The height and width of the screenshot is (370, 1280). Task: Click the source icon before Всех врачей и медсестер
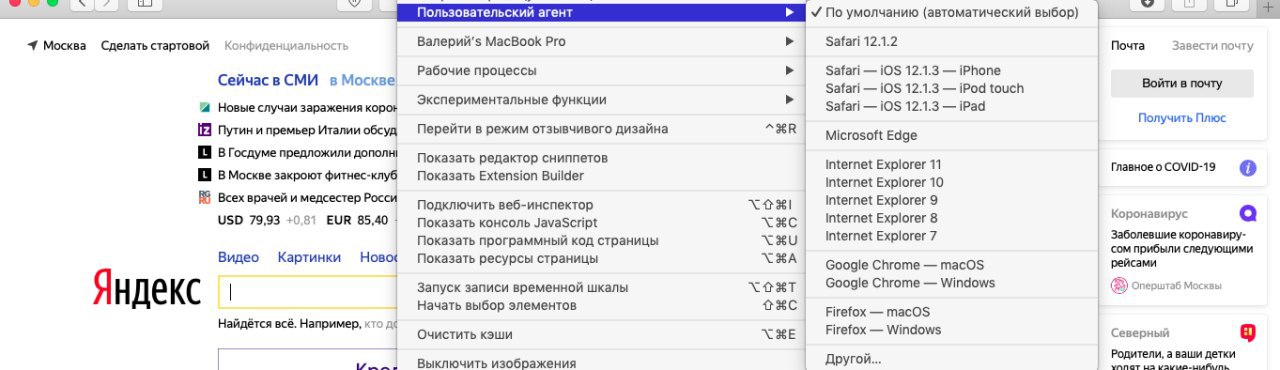(x=204, y=197)
